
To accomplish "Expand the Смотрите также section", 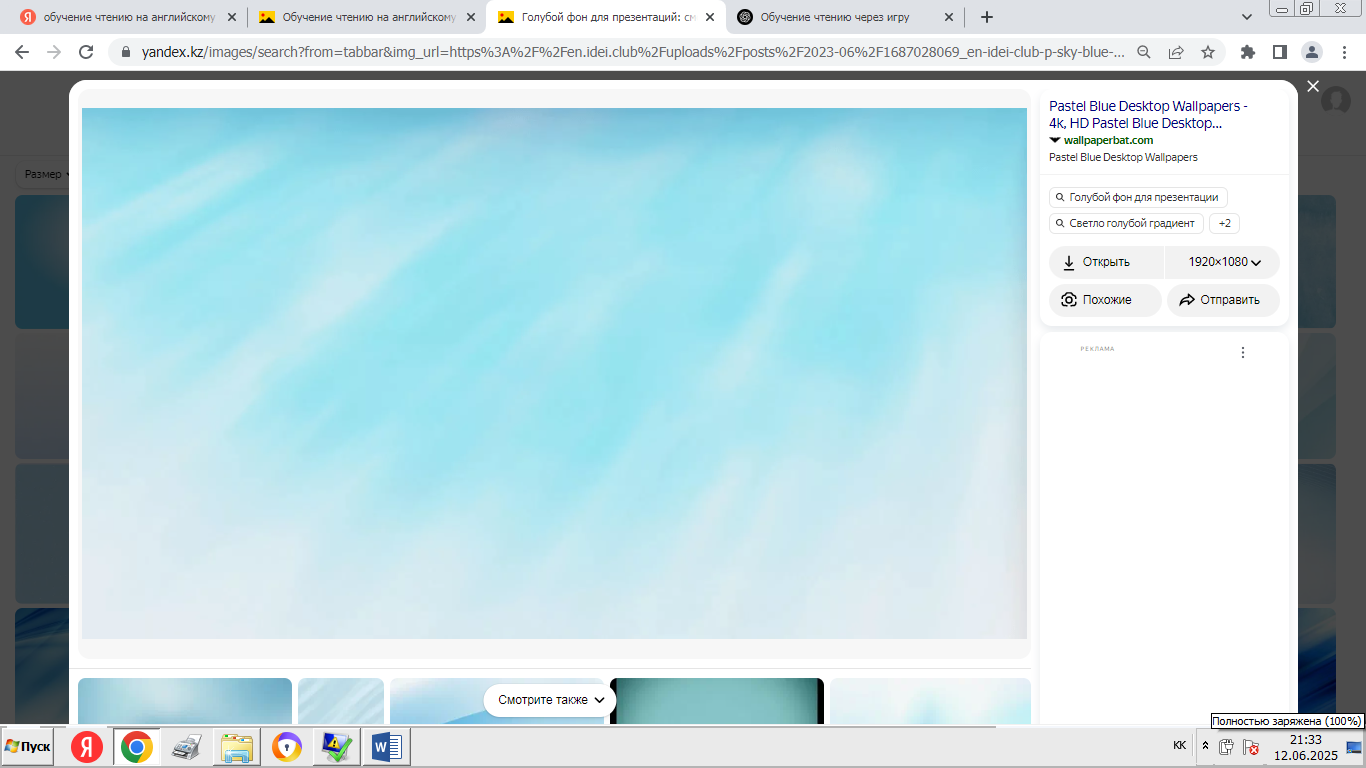I will click(550, 700).
